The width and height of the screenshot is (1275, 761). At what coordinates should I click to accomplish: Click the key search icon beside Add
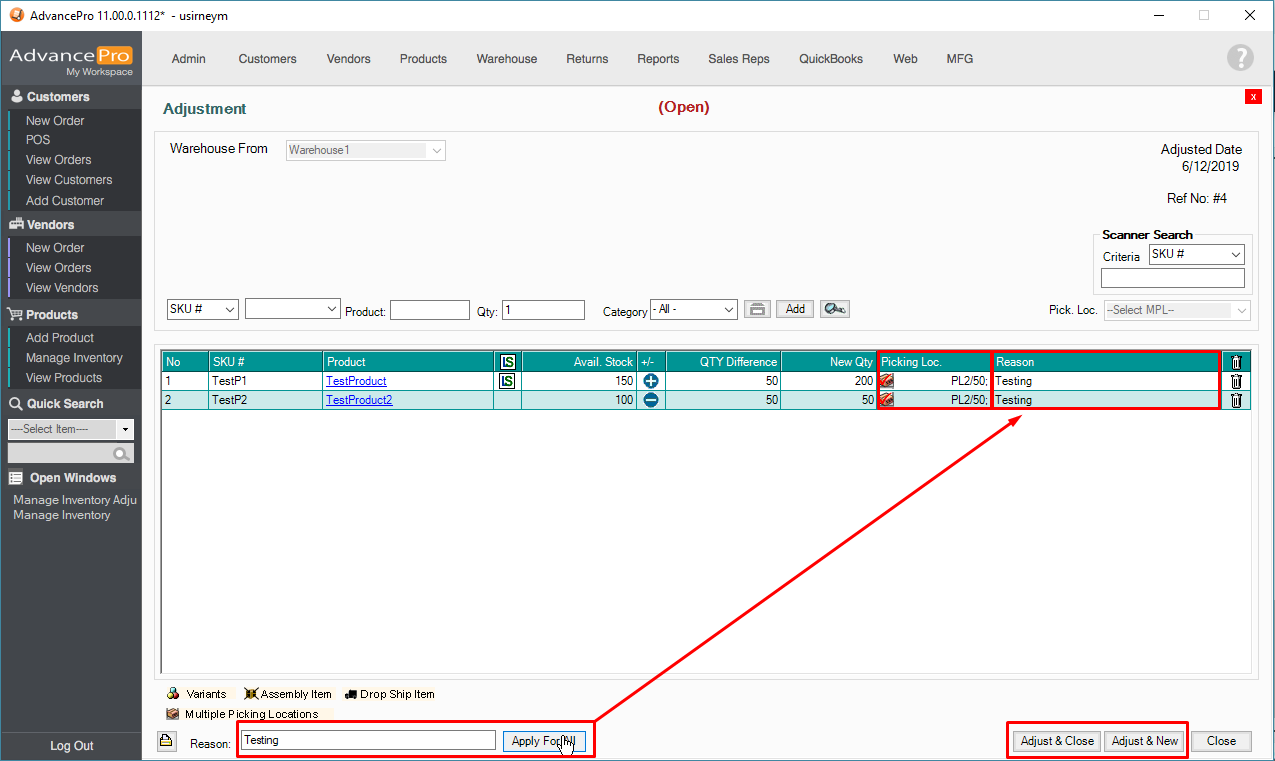point(834,310)
